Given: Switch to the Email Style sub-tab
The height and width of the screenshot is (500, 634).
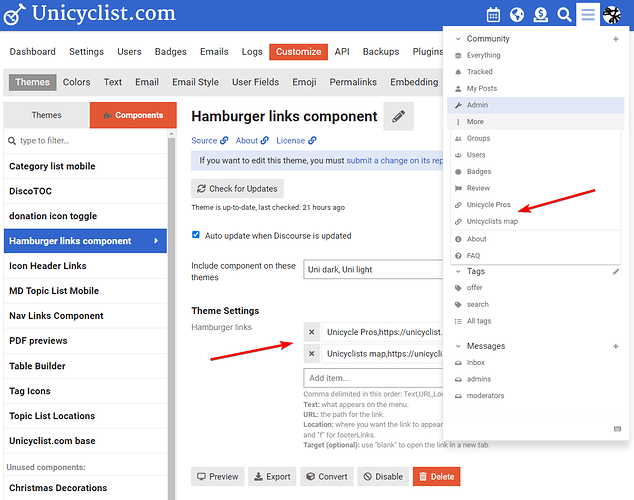Looking at the screenshot, I should point(195,82).
